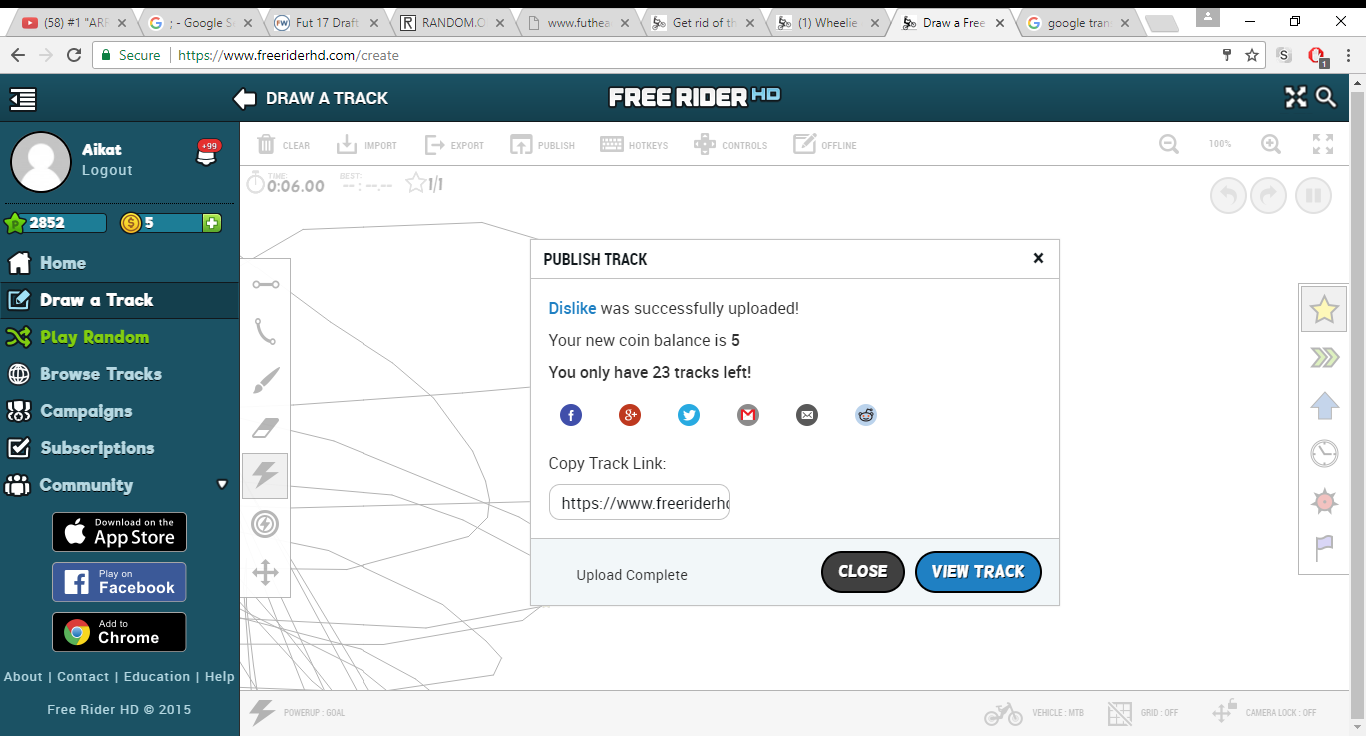This screenshot has height=736, width=1366.
Task: Click the back arrow next to Draw a Track
Action: coord(244,98)
